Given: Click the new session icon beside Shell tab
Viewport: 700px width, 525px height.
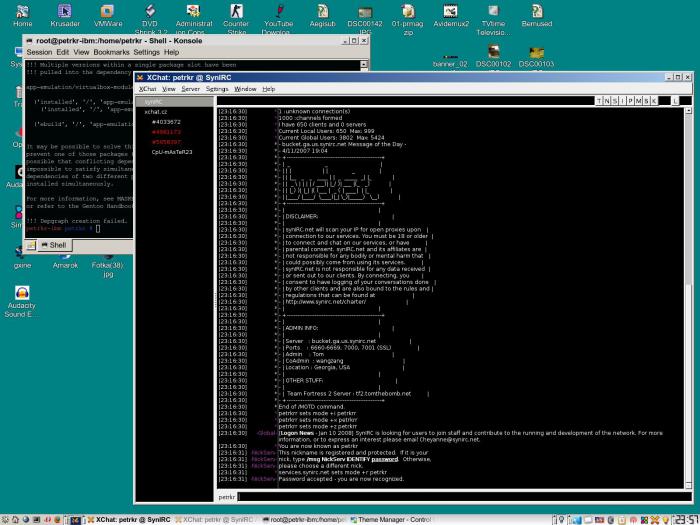Looking at the screenshot, I should 30,245.
